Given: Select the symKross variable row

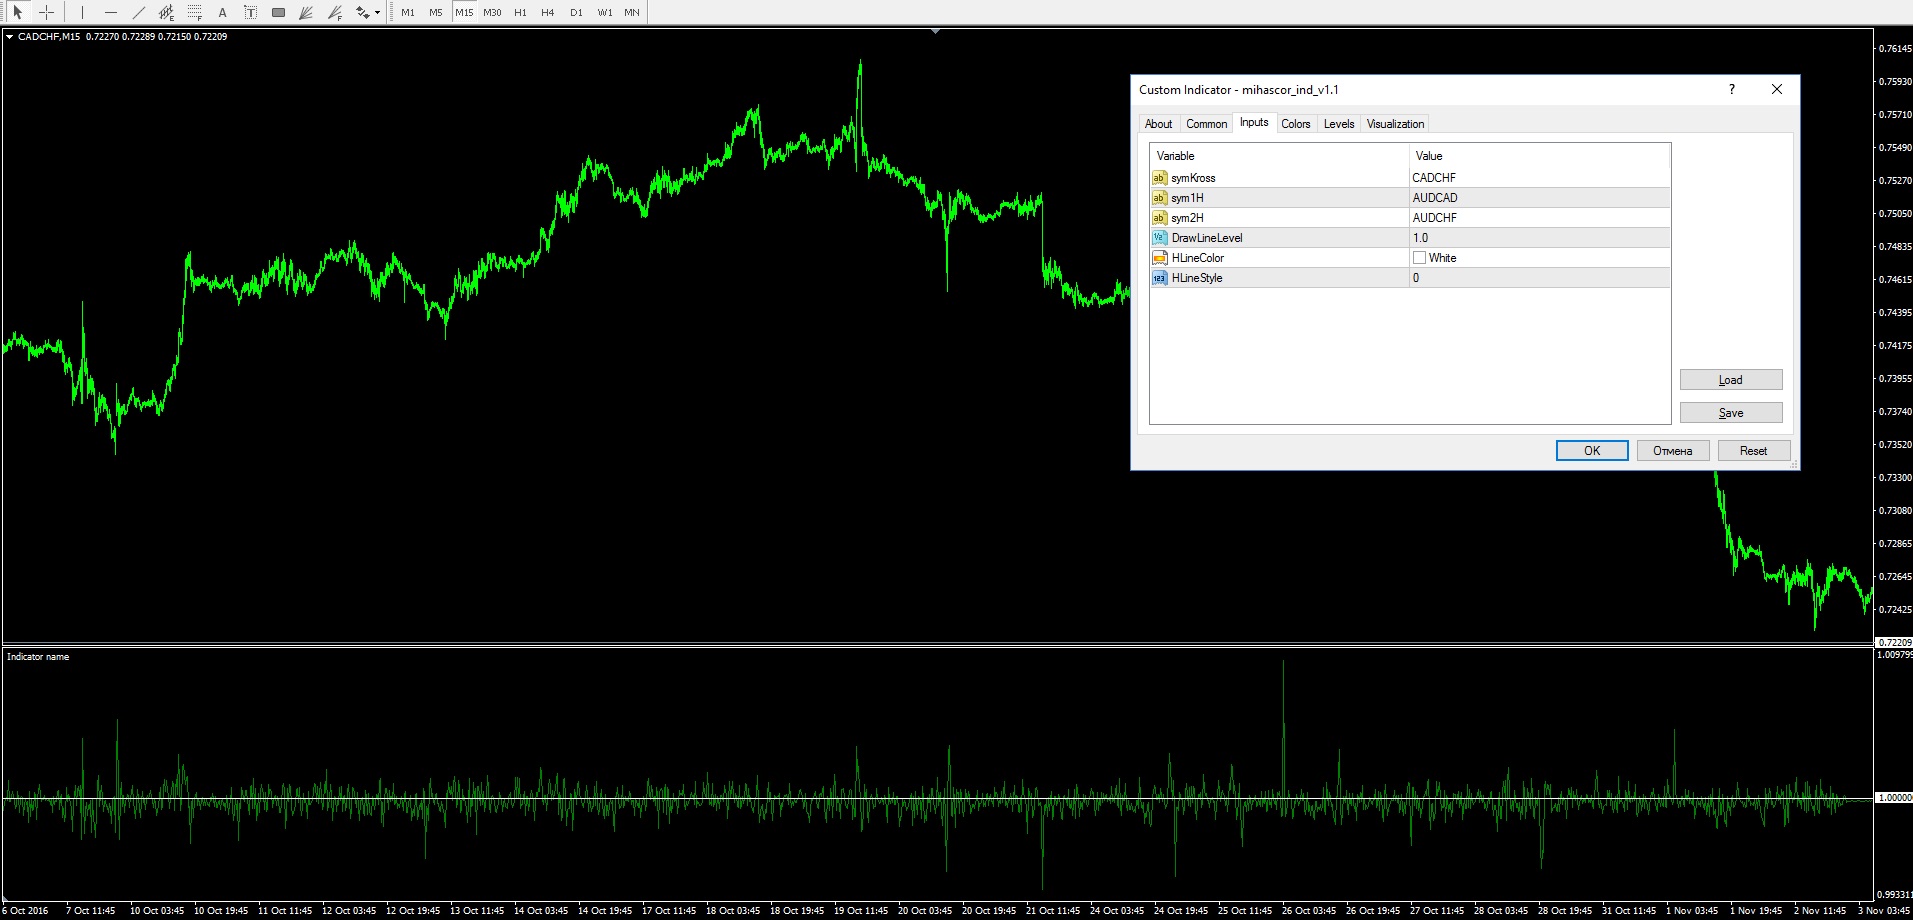Looking at the screenshot, I should click(x=1410, y=178).
